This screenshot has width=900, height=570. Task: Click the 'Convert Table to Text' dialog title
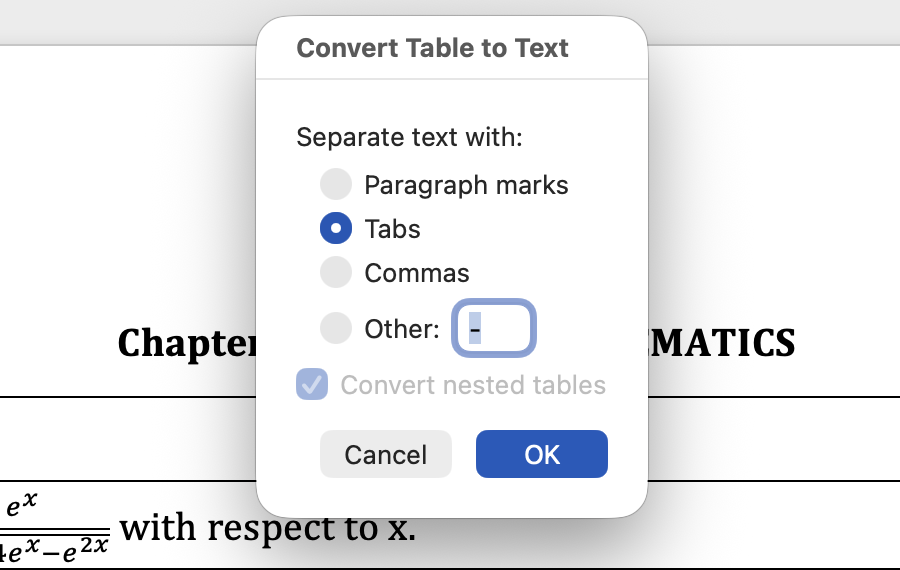[433, 48]
